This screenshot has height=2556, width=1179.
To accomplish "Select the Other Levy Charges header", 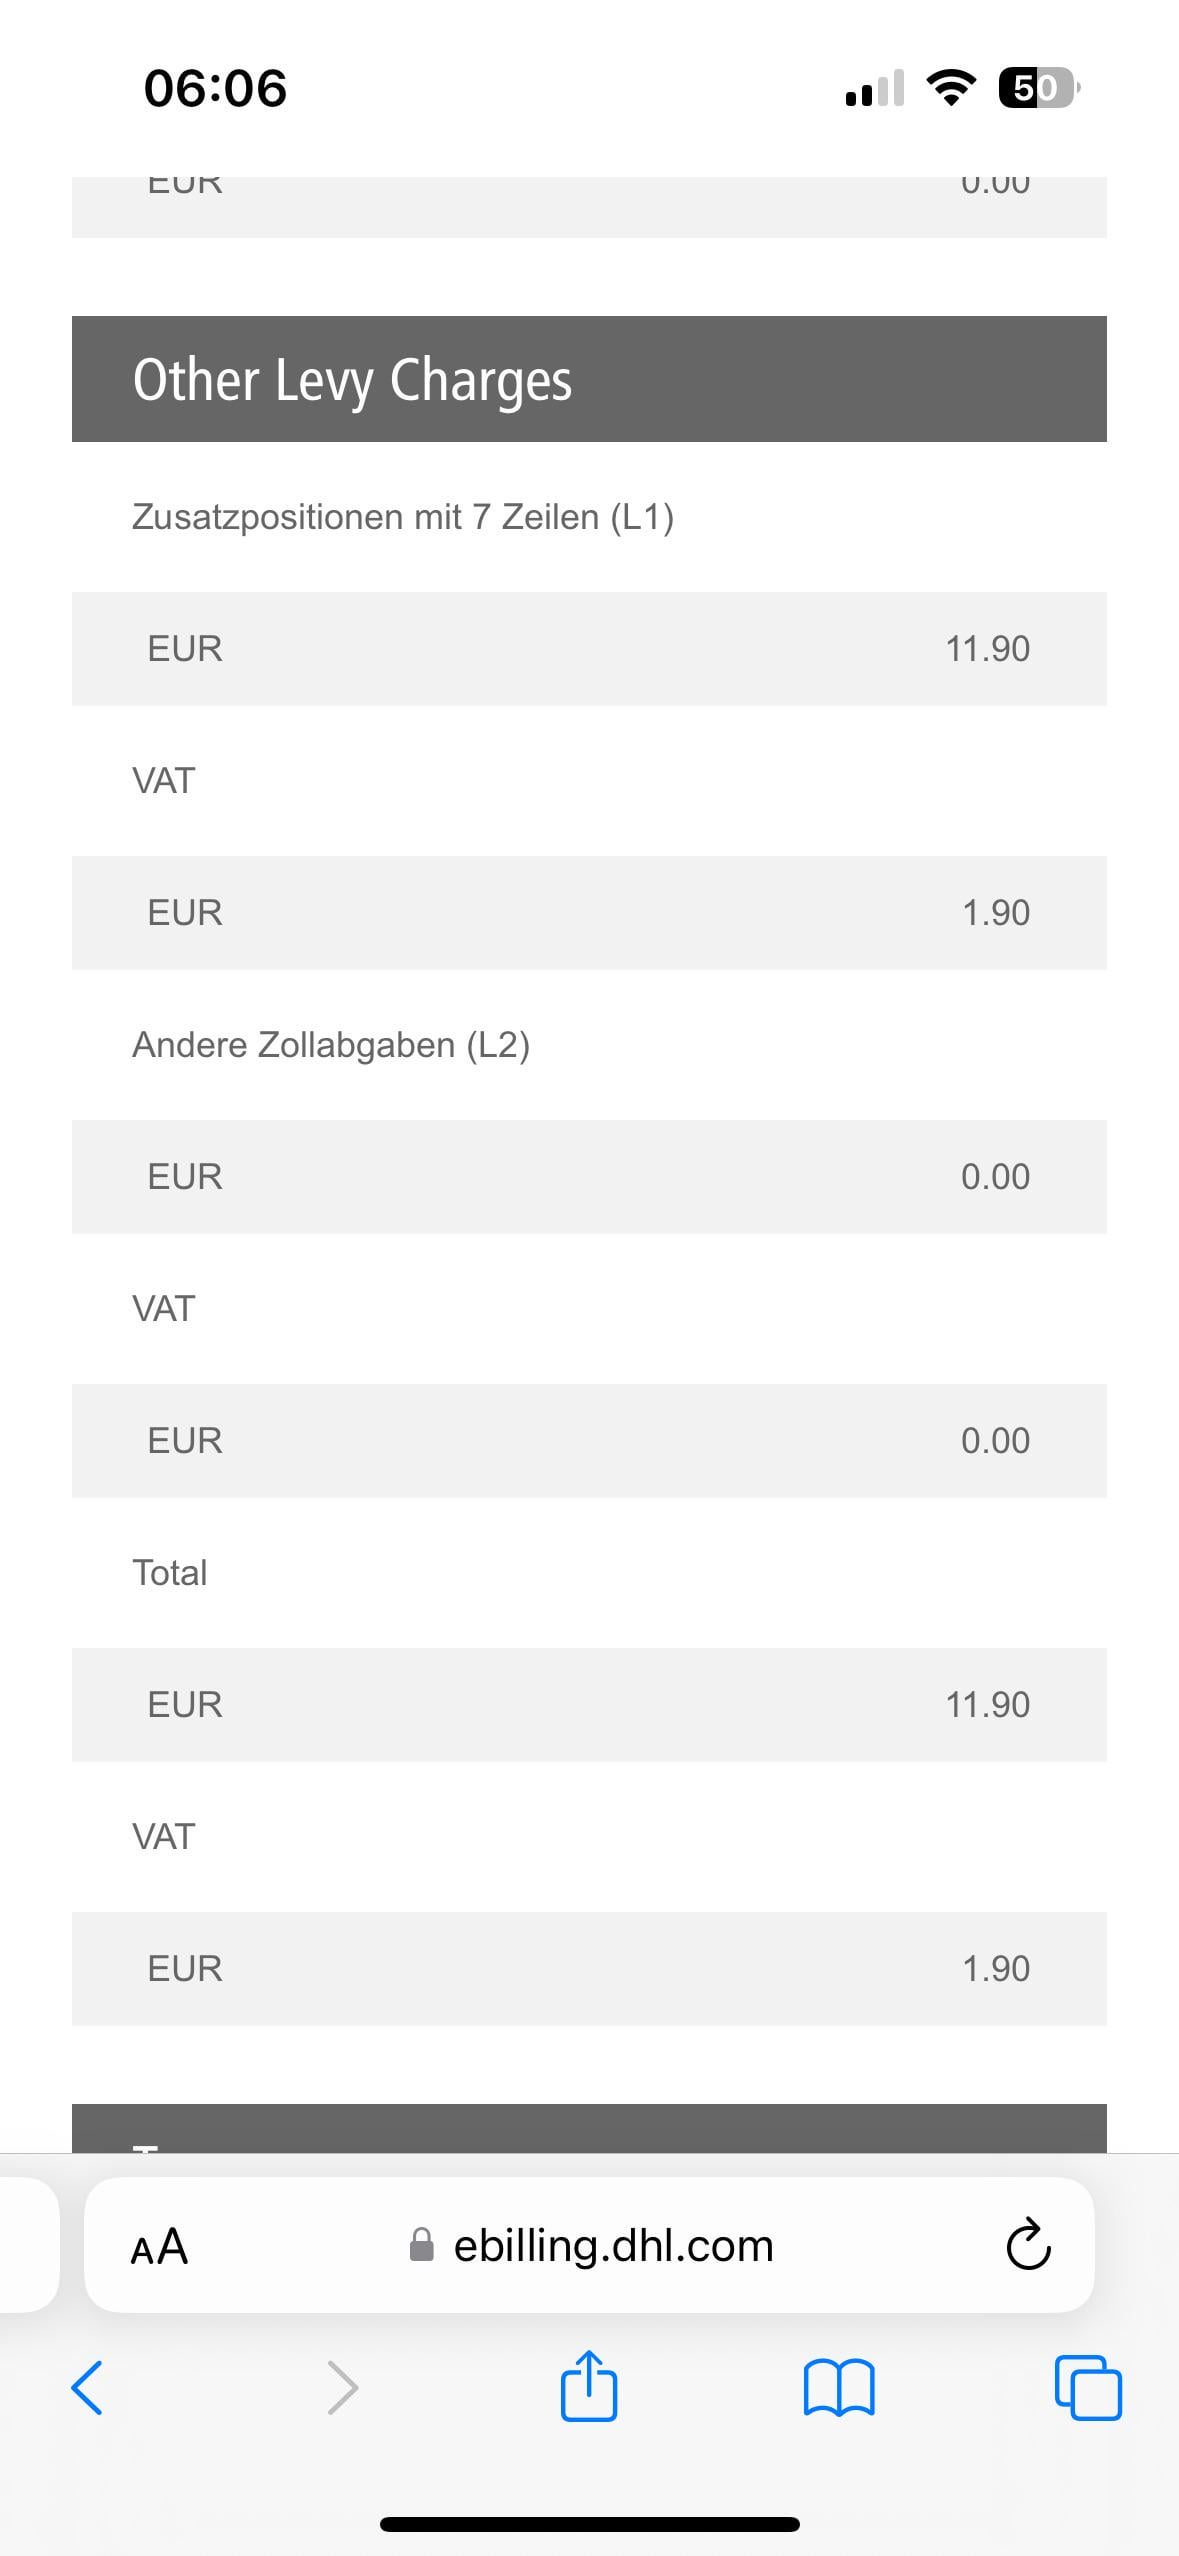I will pos(589,379).
